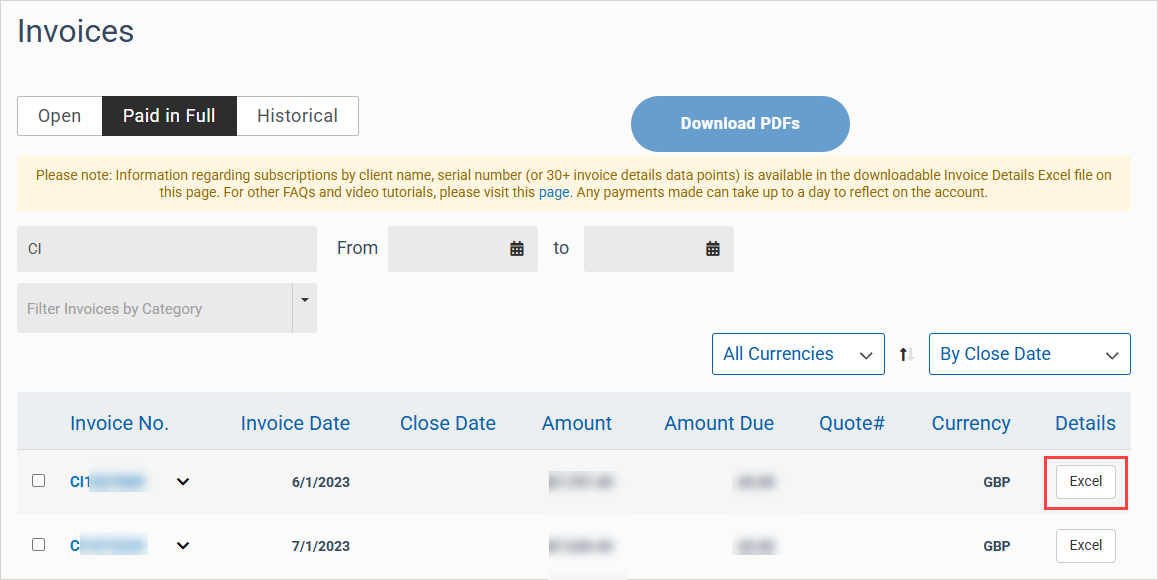This screenshot has width=1158, height=580.
Task: Expand the second invoice row chevron
Action: (x=183, y=546)
